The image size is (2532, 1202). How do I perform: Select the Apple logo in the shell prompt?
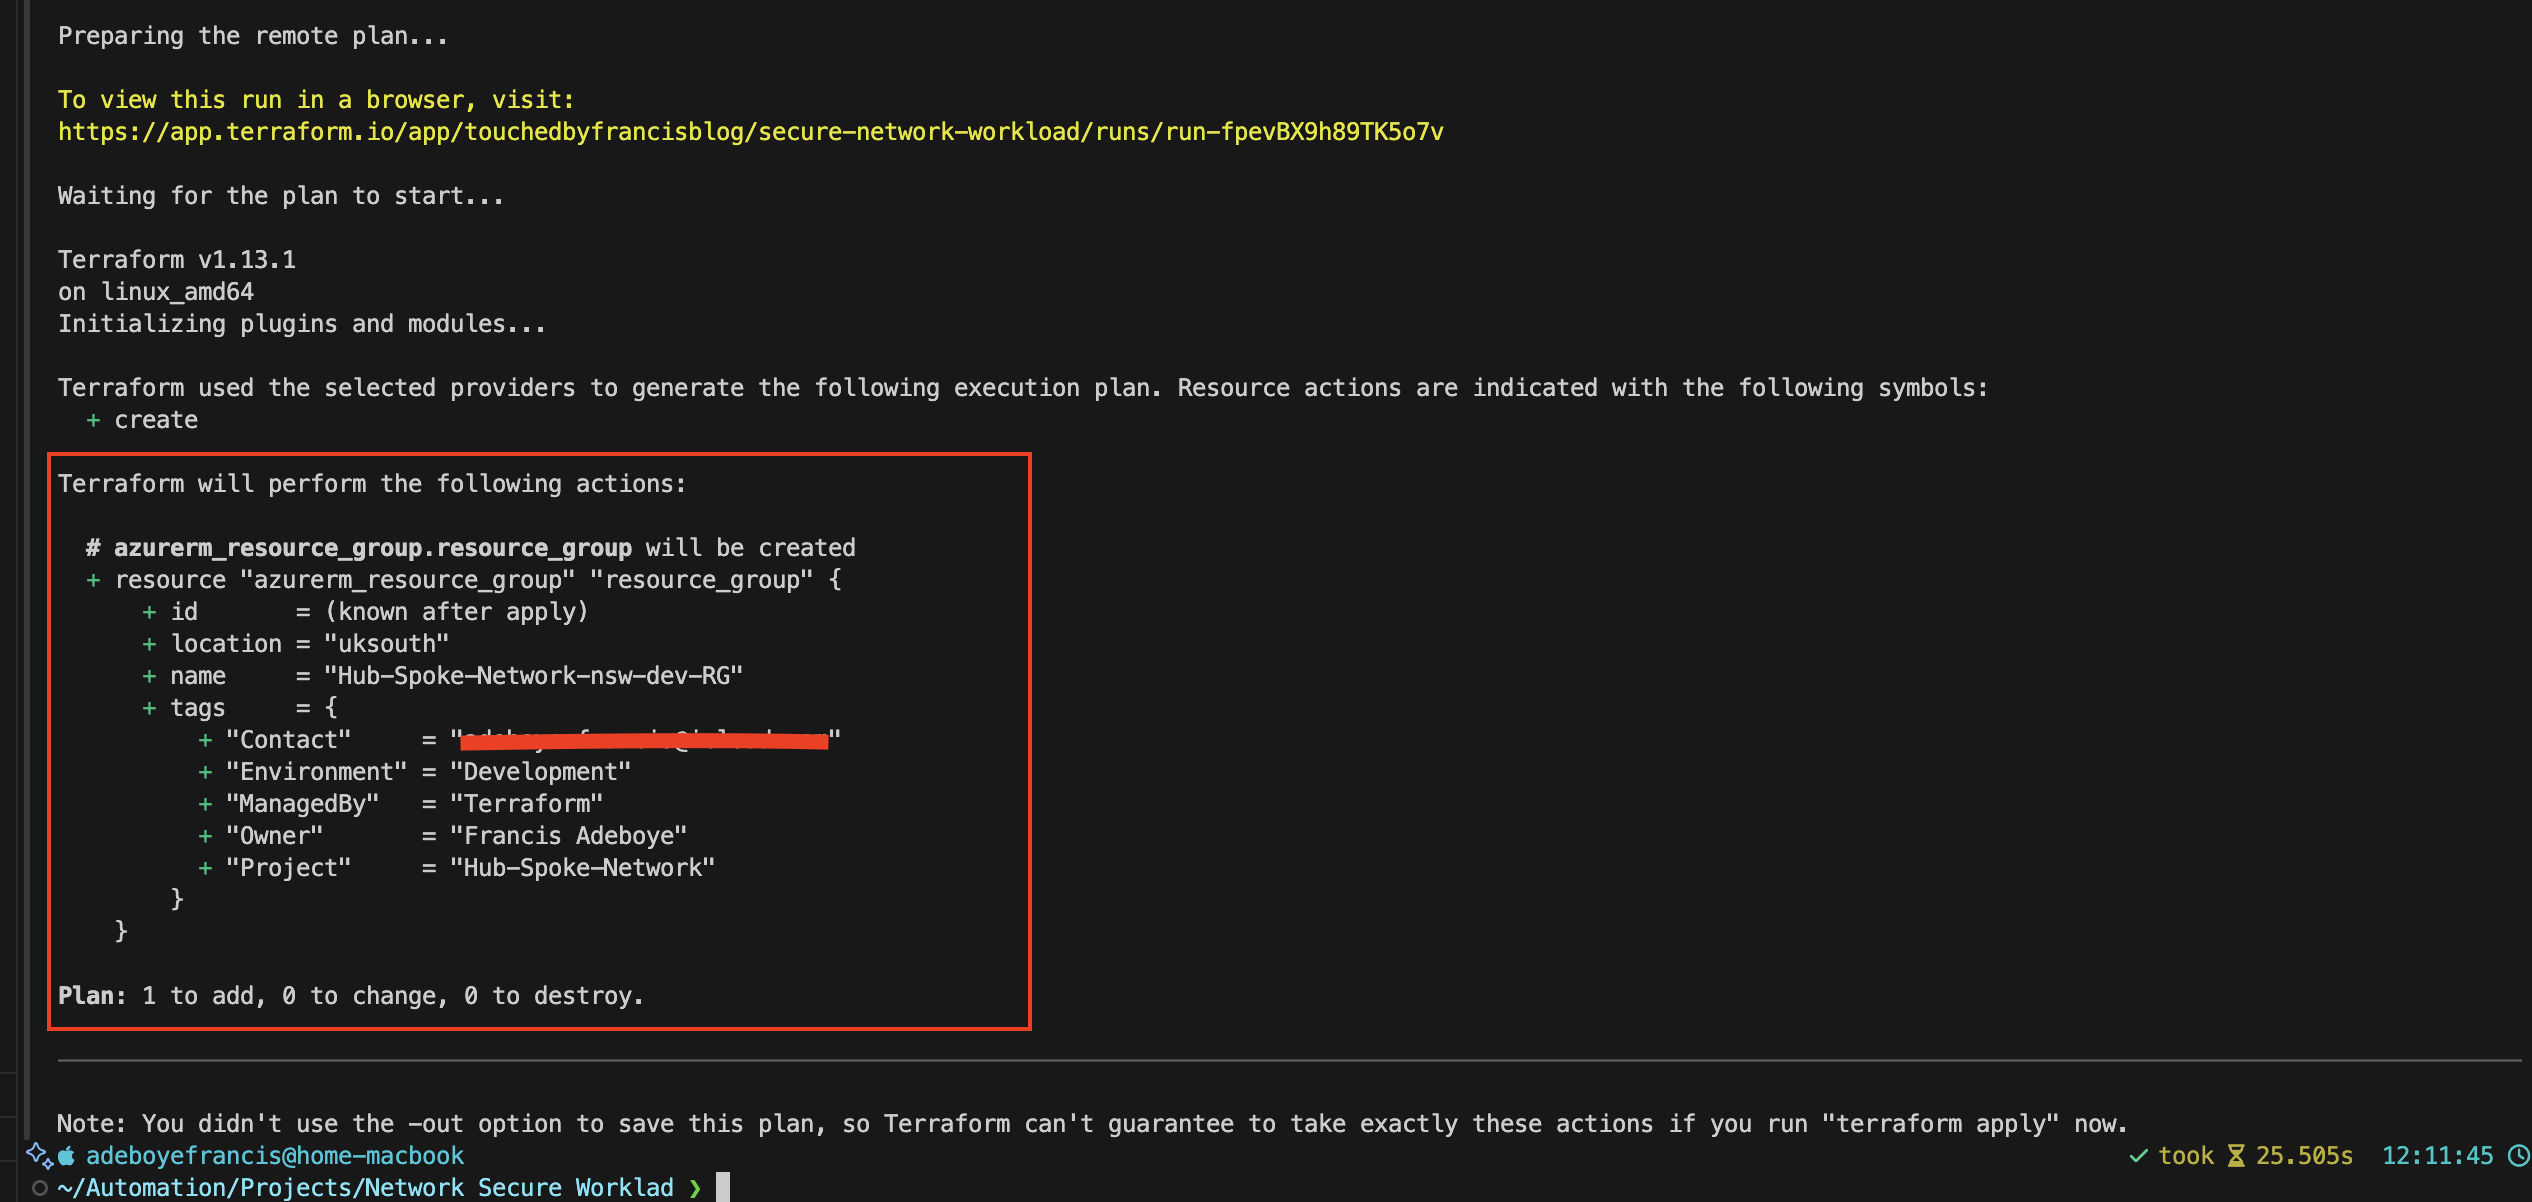(x=65, y=1155)
